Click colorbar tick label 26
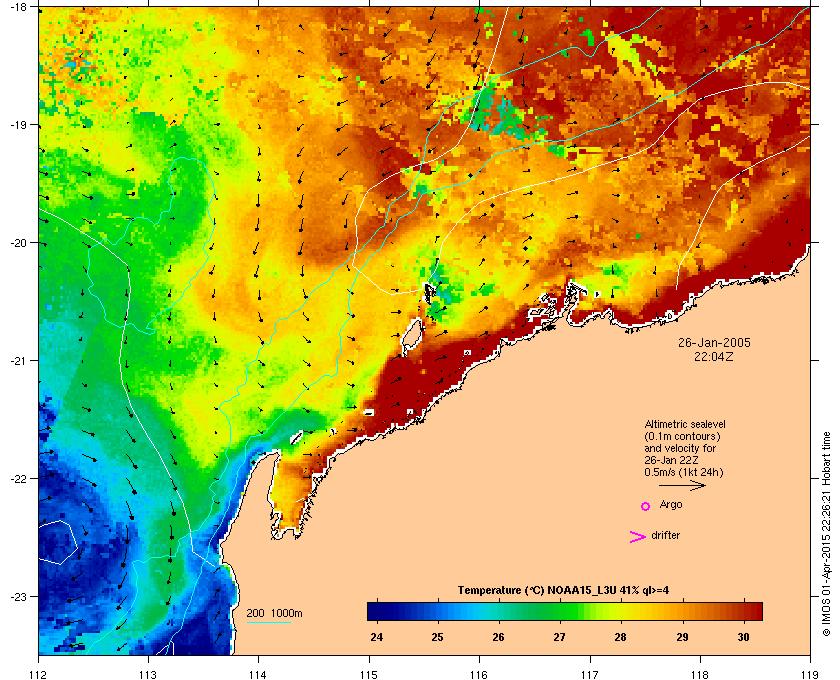Image resolution: width=840 pixels, height=680 pixels. (x=499, y=637)
